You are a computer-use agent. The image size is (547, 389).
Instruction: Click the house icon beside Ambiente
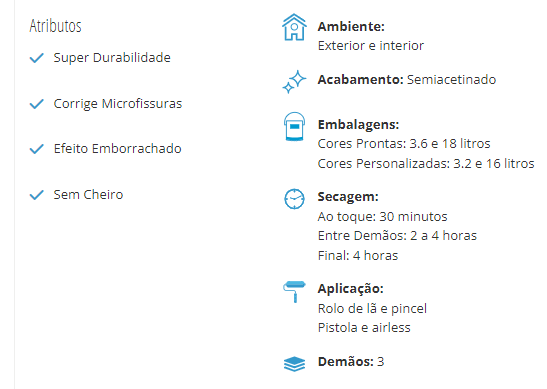(x=294, y=27)
